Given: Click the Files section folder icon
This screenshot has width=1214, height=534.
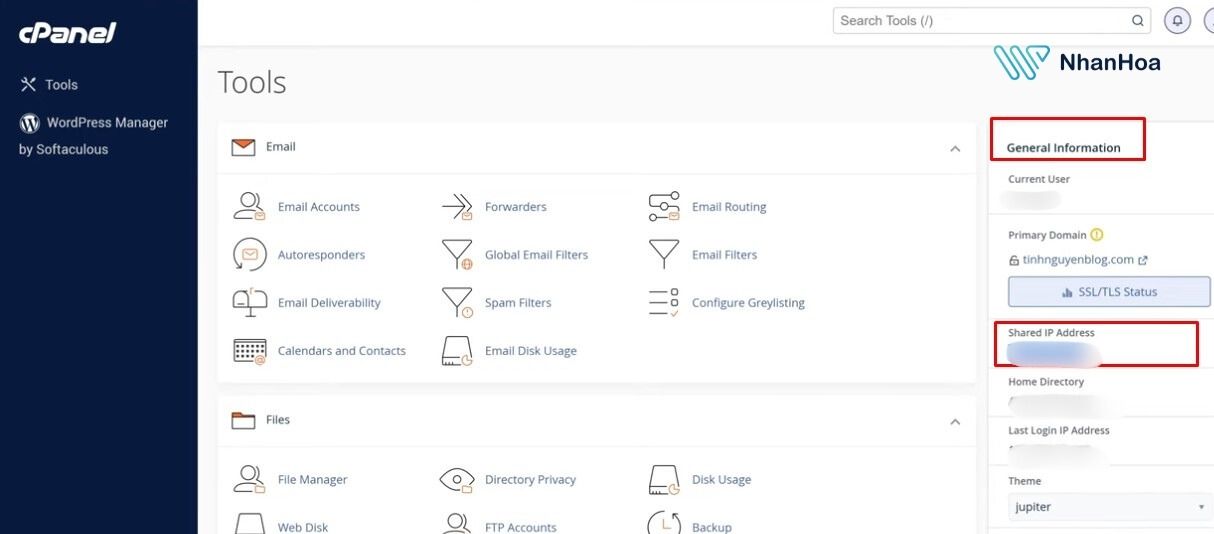Looking at the screenshot, I should coord(243,420).
